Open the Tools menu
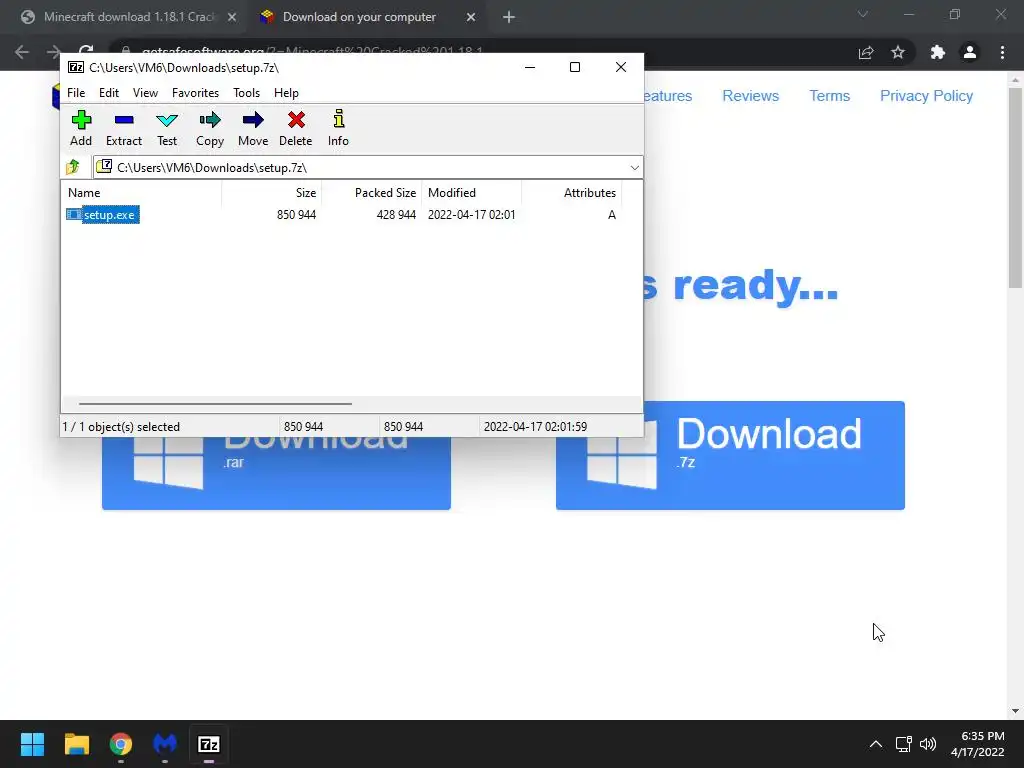 tap(246, 93)
